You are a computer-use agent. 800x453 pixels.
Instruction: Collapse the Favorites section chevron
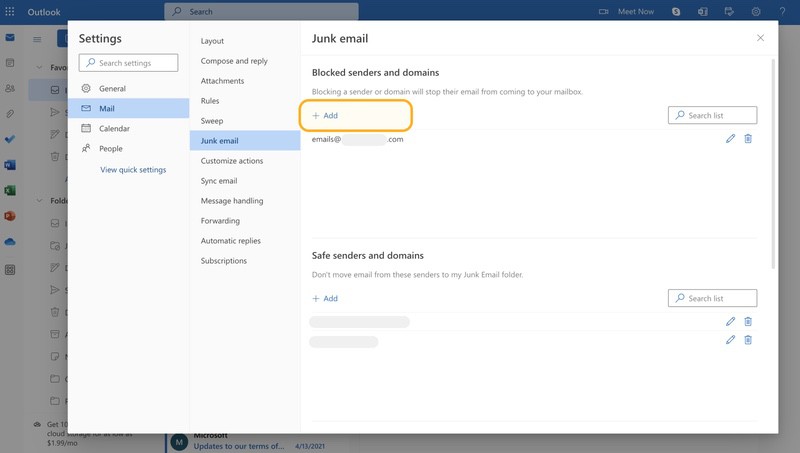tap(39, 67)
